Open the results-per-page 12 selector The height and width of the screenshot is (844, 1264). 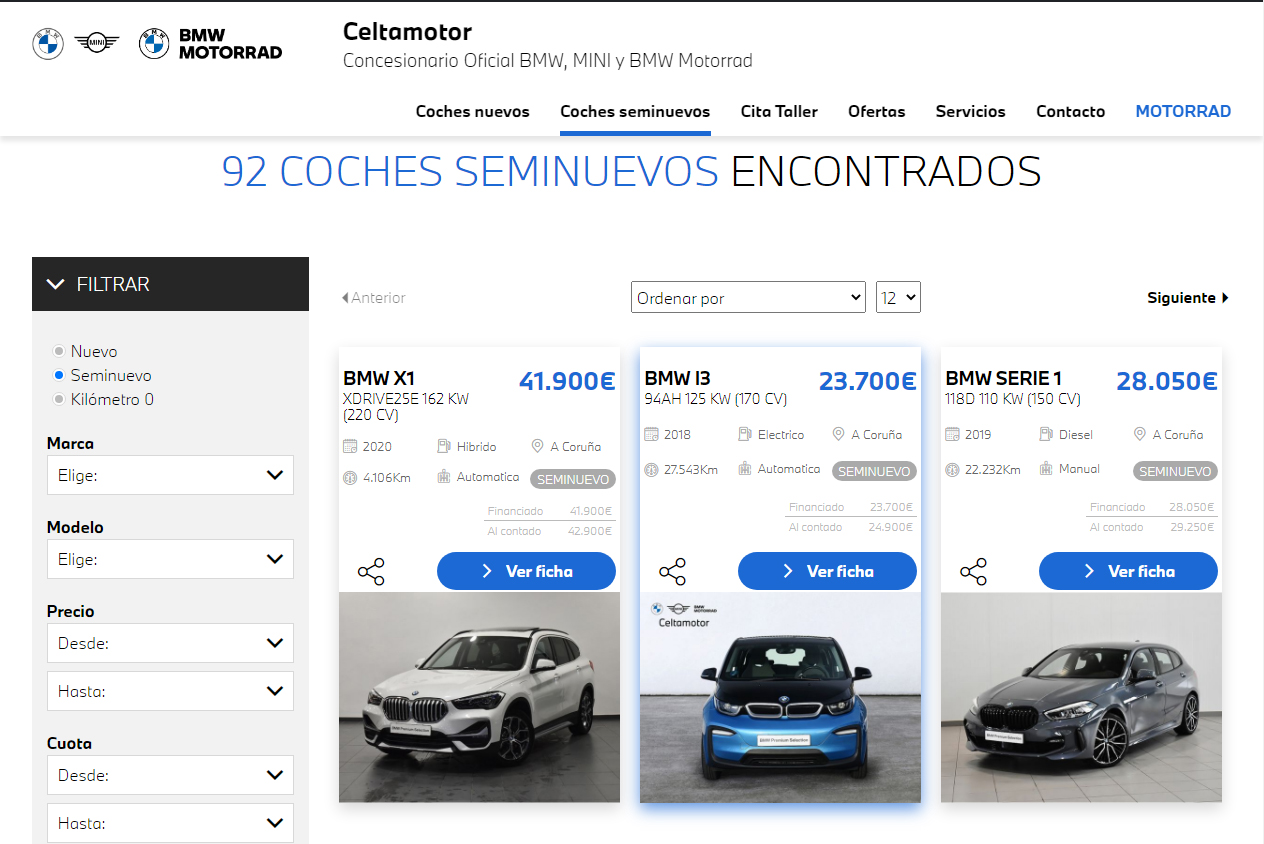(x=898, y=297)
